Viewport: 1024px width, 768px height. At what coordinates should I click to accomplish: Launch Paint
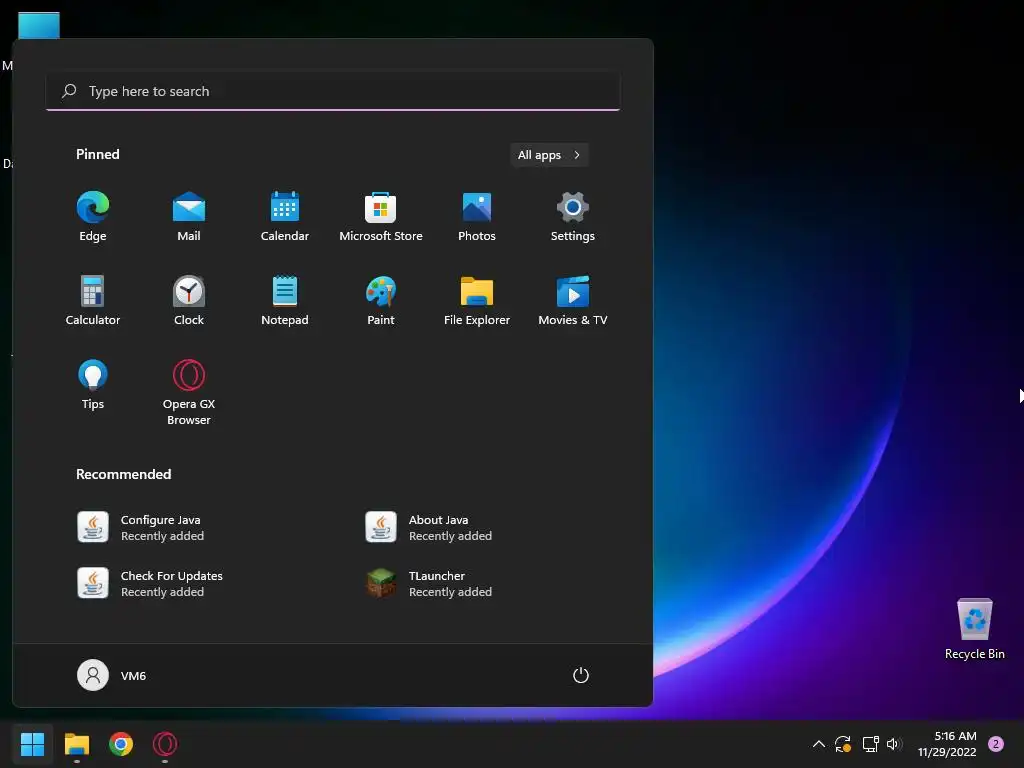pyautogui.click(x=381, y=300)
